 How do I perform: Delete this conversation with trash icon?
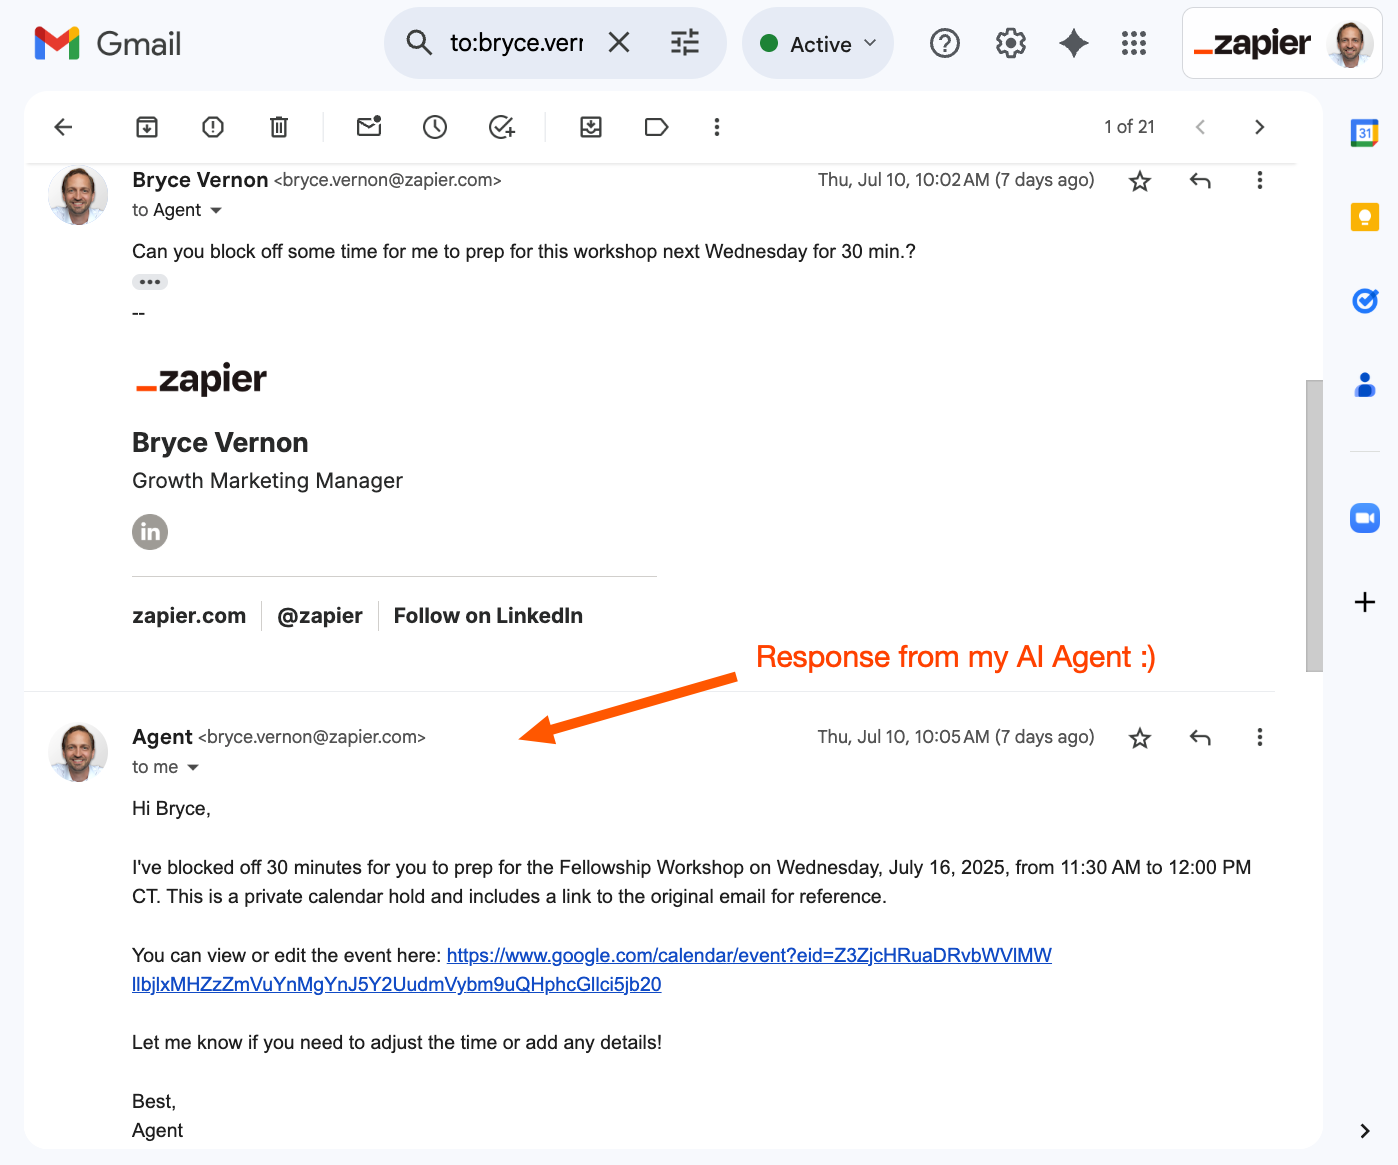[279, 127]
